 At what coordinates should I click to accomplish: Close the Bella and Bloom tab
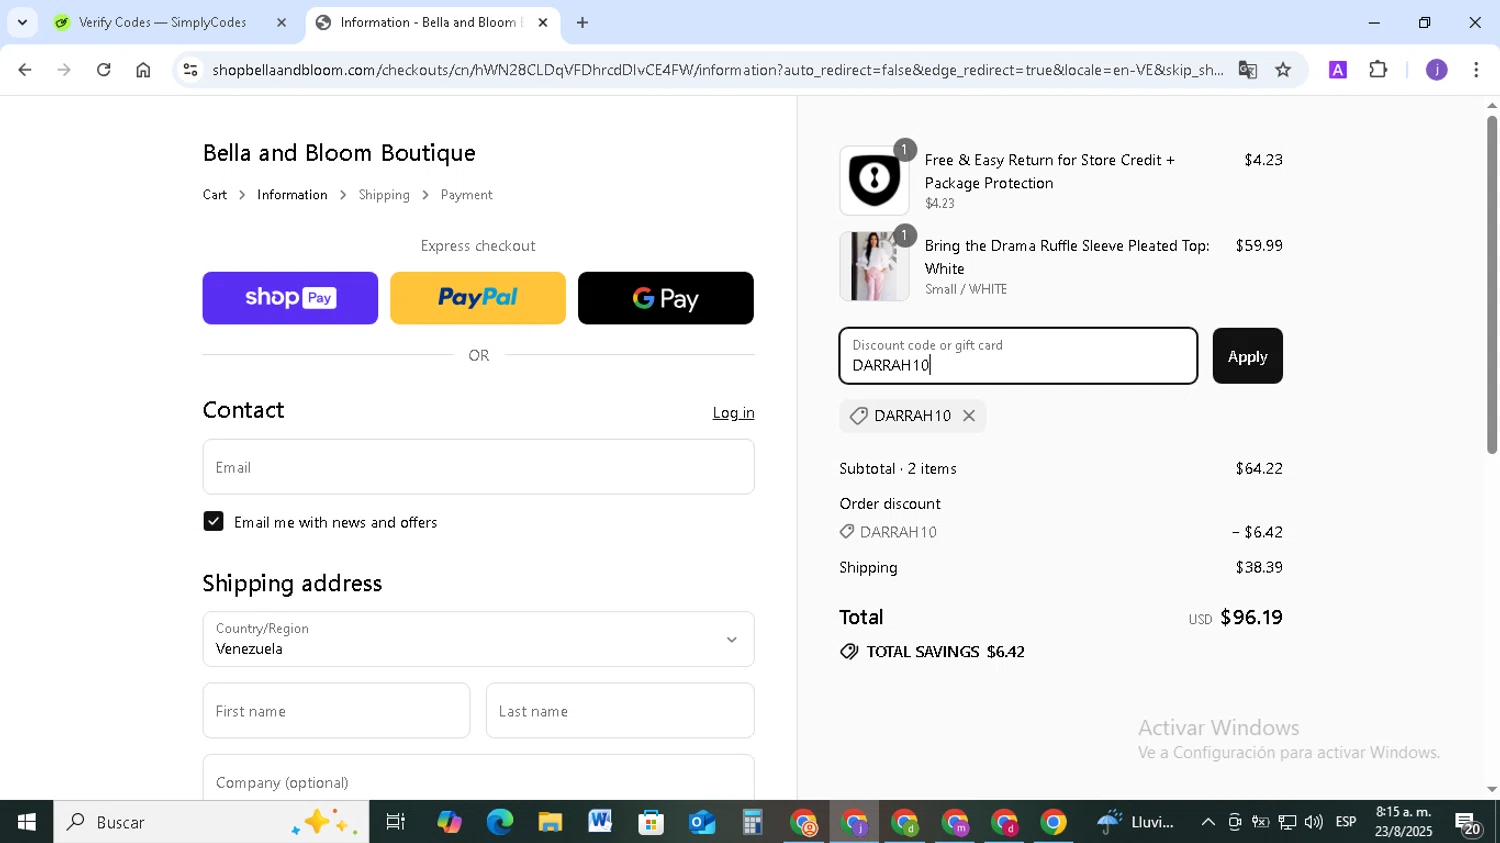543,22
